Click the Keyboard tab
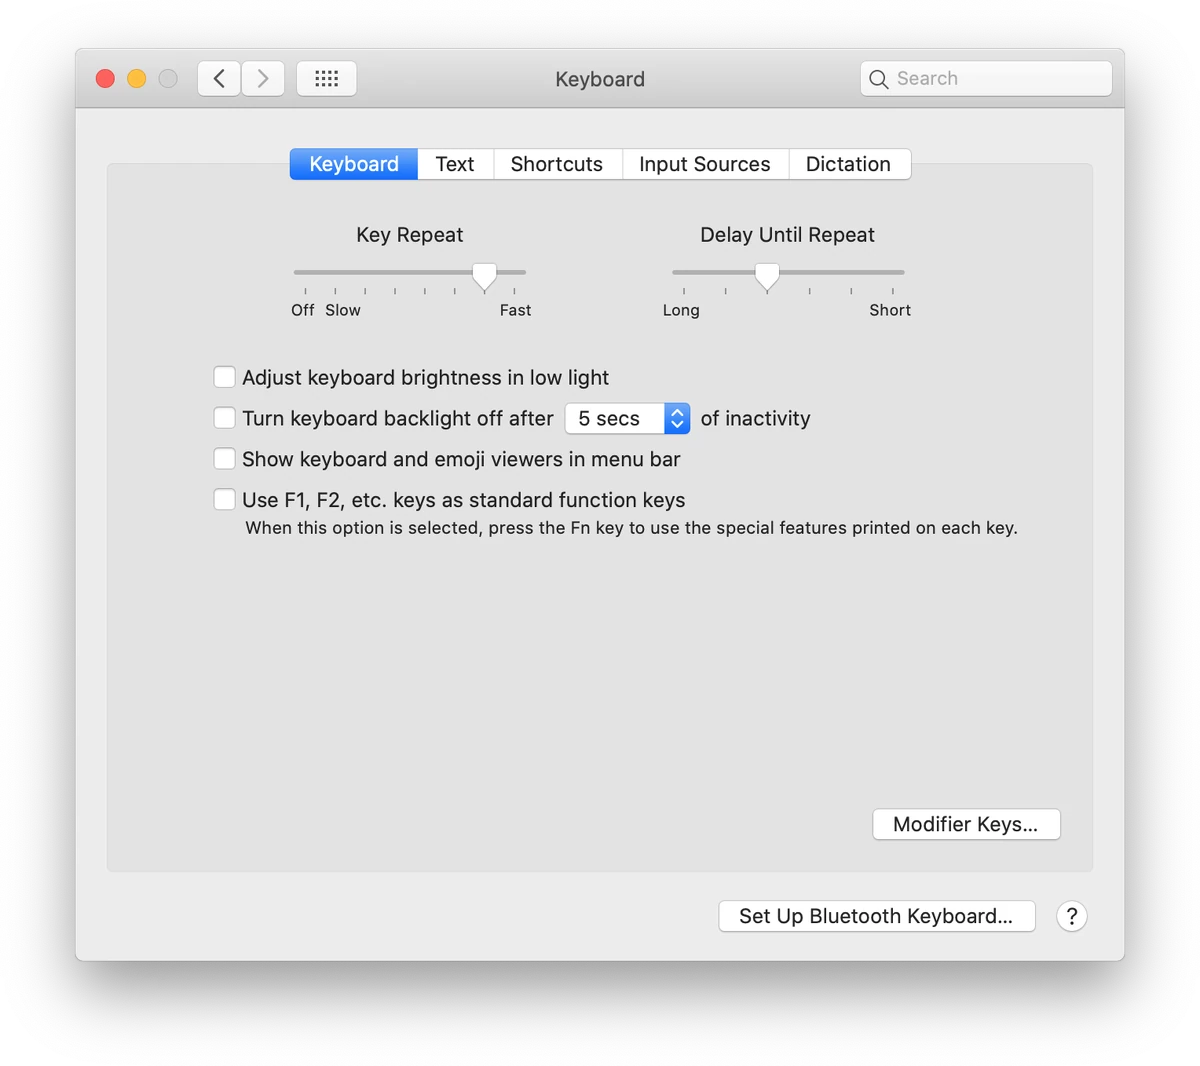 (x=353, y=164)
